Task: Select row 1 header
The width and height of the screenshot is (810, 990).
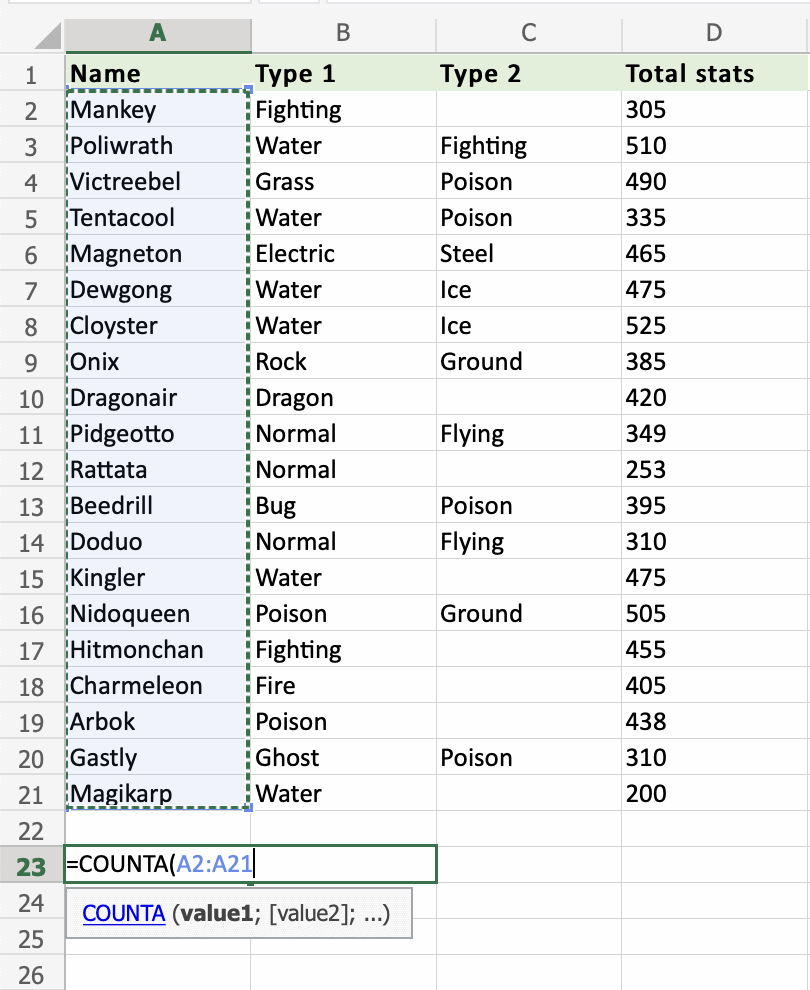Action: (x=31, y=74)
